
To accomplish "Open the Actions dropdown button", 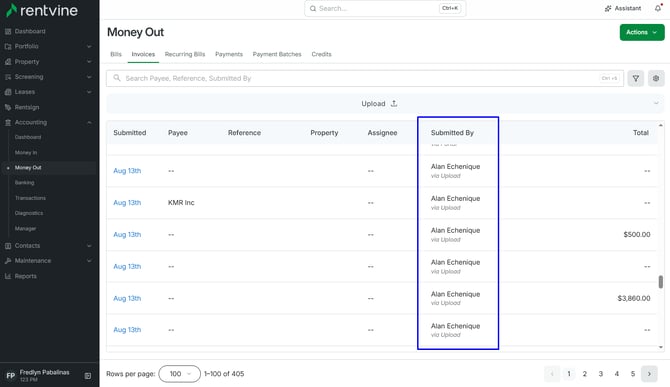I will tap(642, 32).
